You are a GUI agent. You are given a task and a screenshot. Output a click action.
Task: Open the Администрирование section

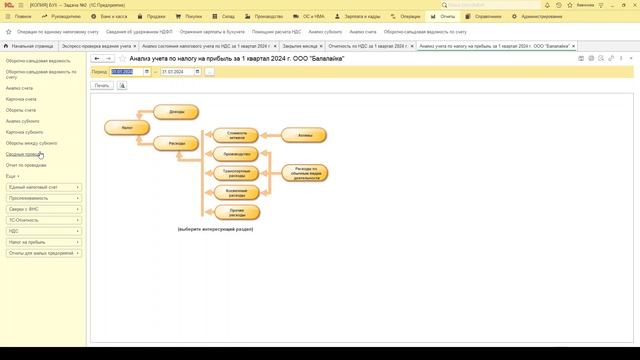click(x=537, y=17)
